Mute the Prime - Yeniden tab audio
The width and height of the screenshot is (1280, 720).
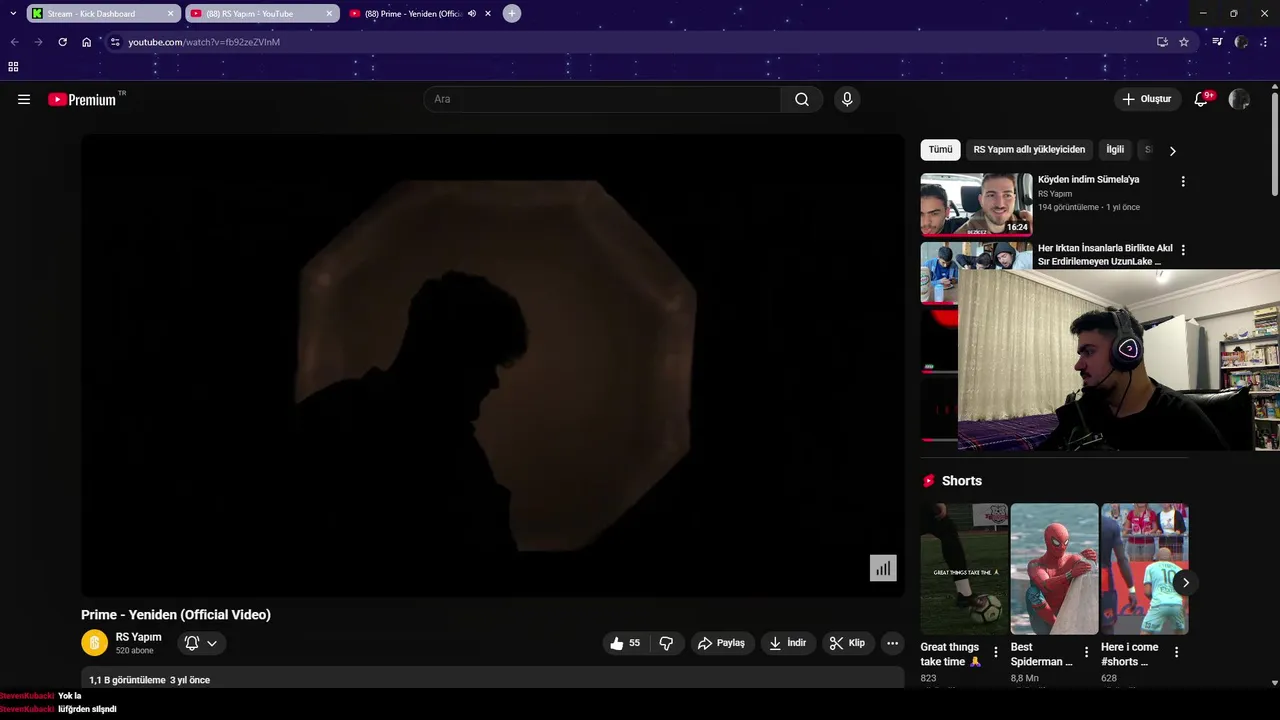(471, 13)
